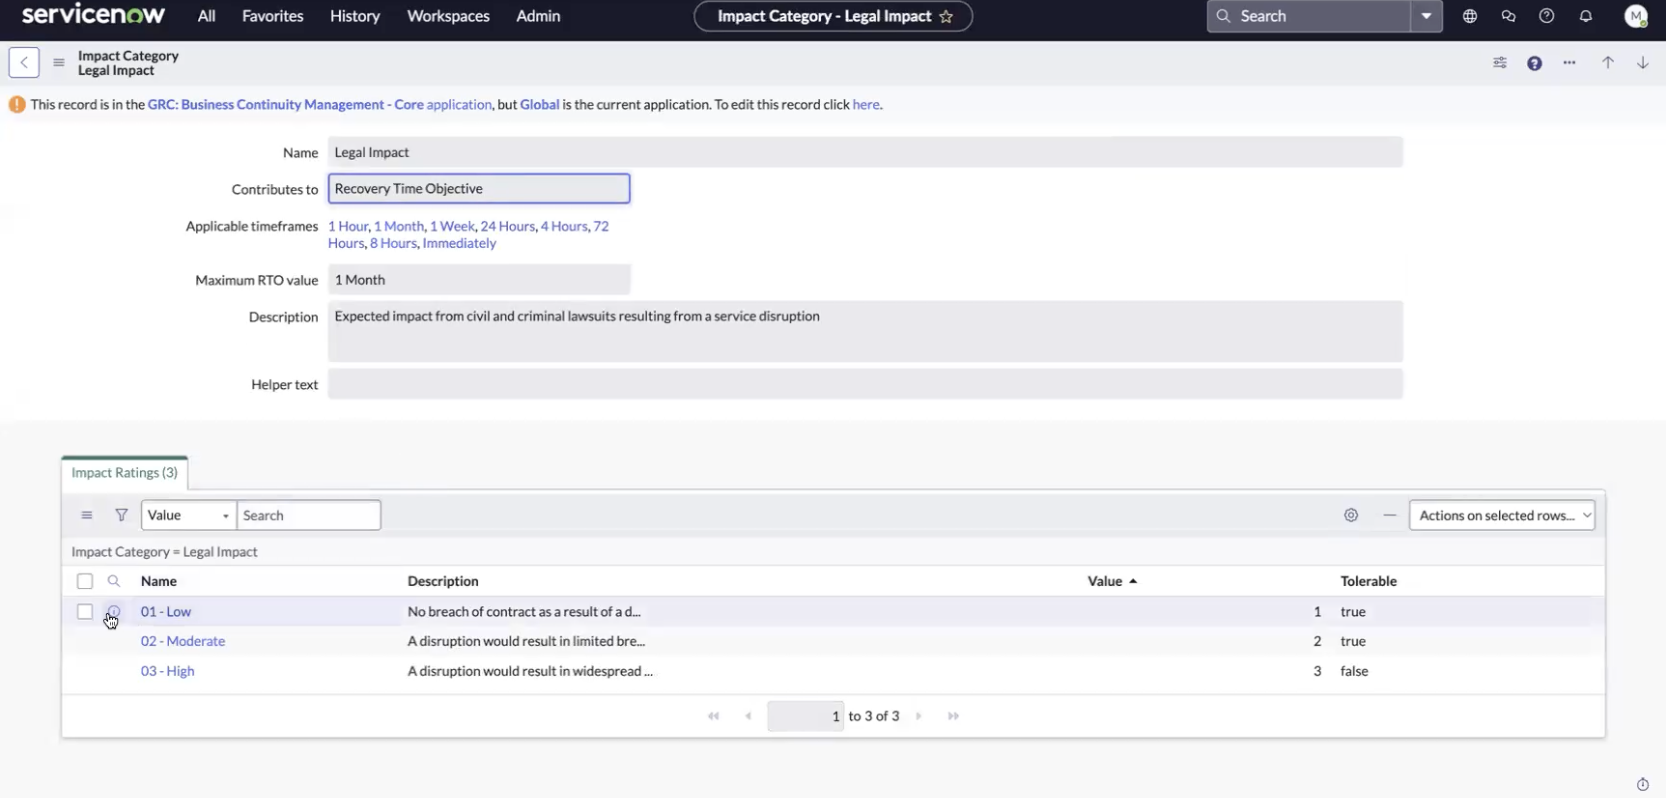The width and height of the screenshot is (1666, 798).
Task: Open Actions on selected rows dropdown
Action: [x=1502, y=515]
